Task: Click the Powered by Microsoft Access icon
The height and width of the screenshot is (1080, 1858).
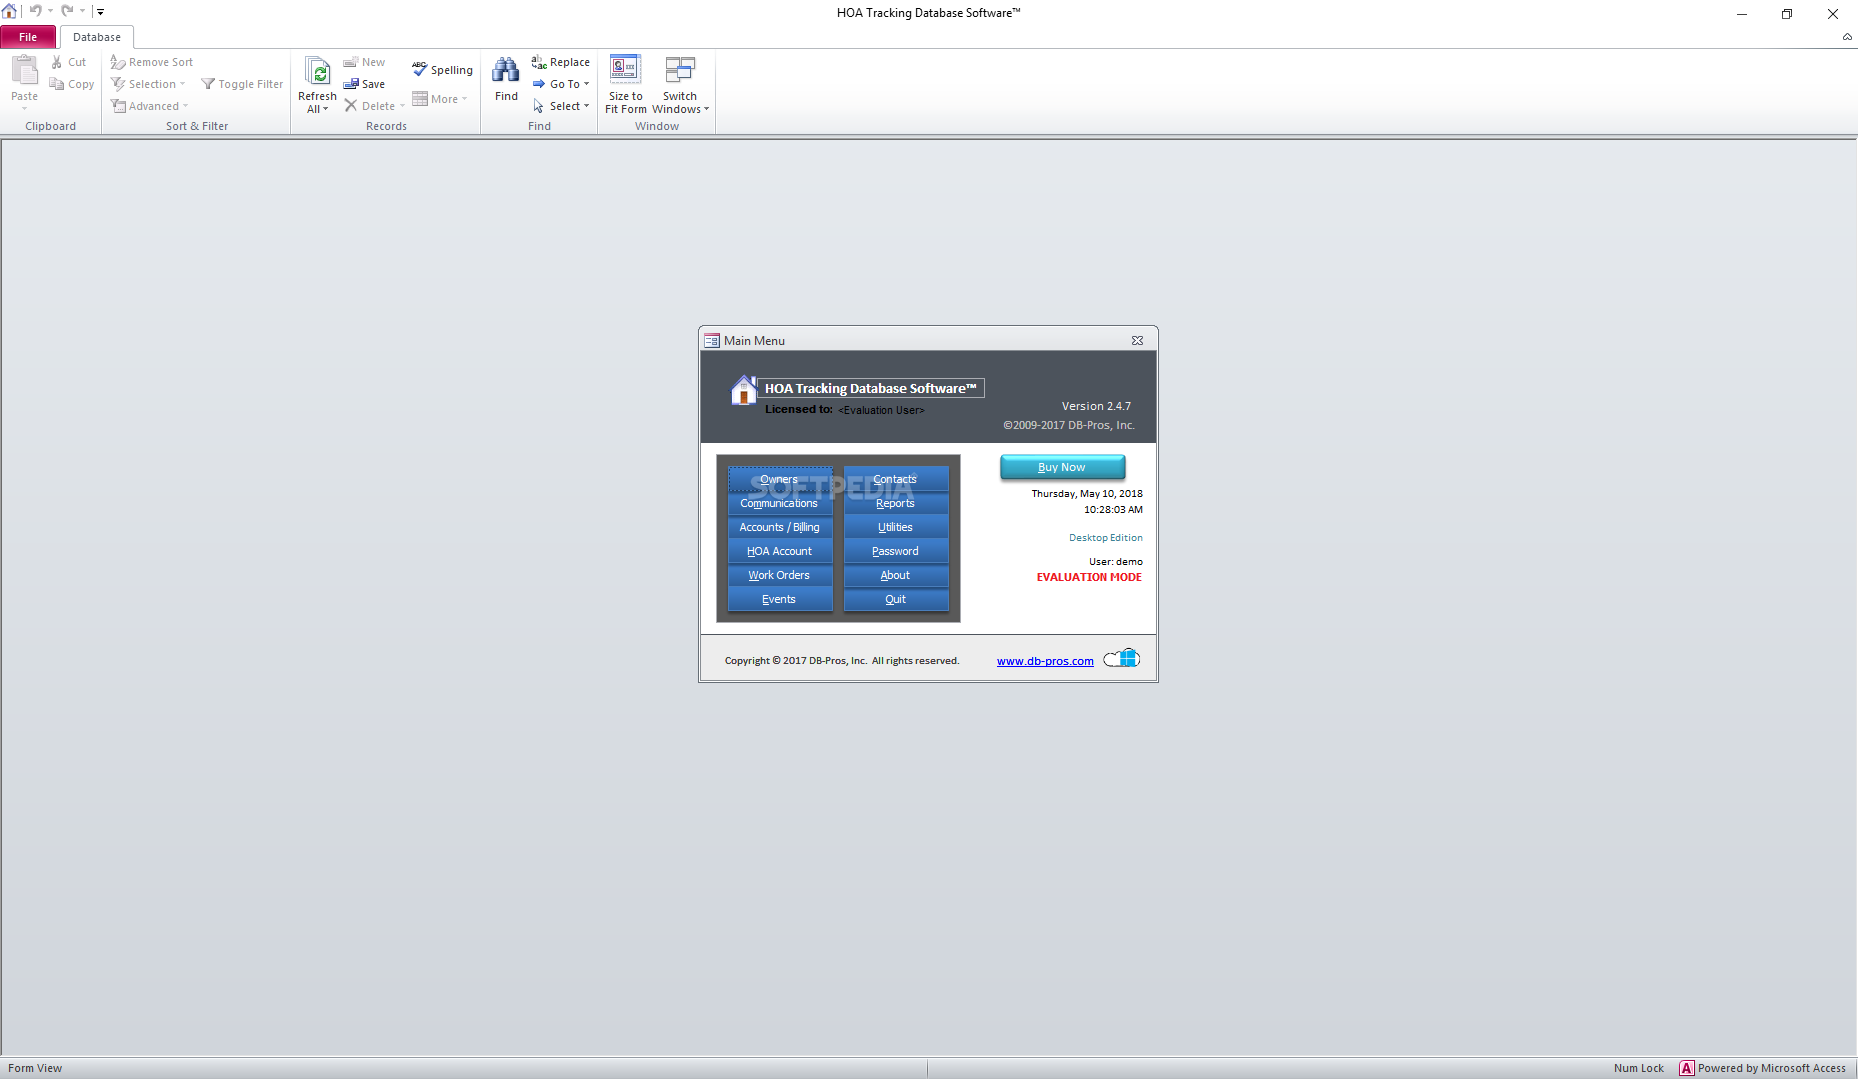Action: coord(1687,1068)
